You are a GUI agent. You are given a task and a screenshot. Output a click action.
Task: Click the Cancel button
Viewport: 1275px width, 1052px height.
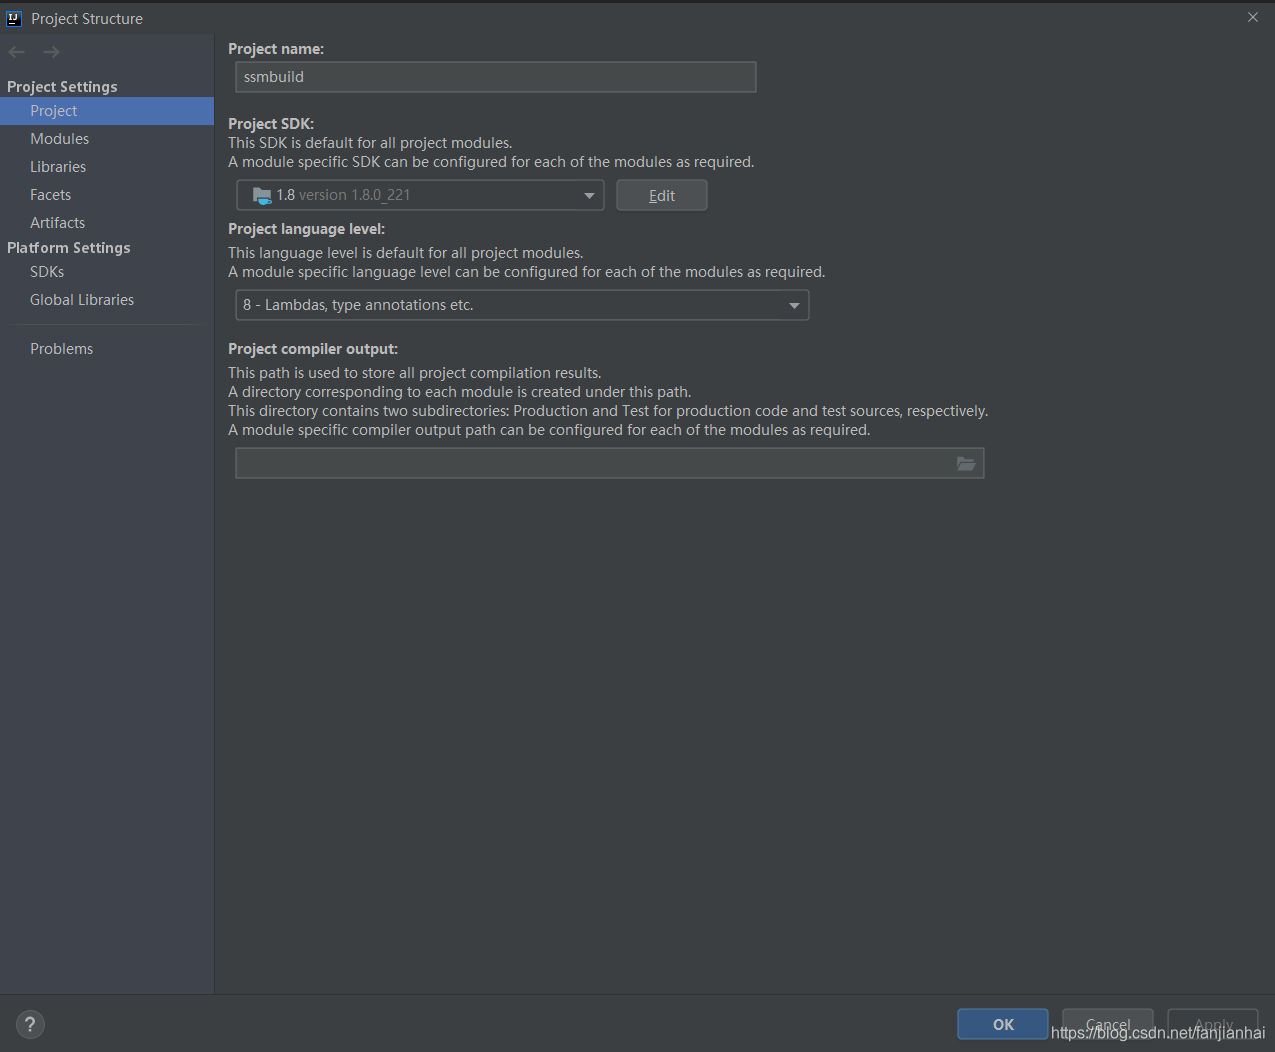point(1108,1024)
